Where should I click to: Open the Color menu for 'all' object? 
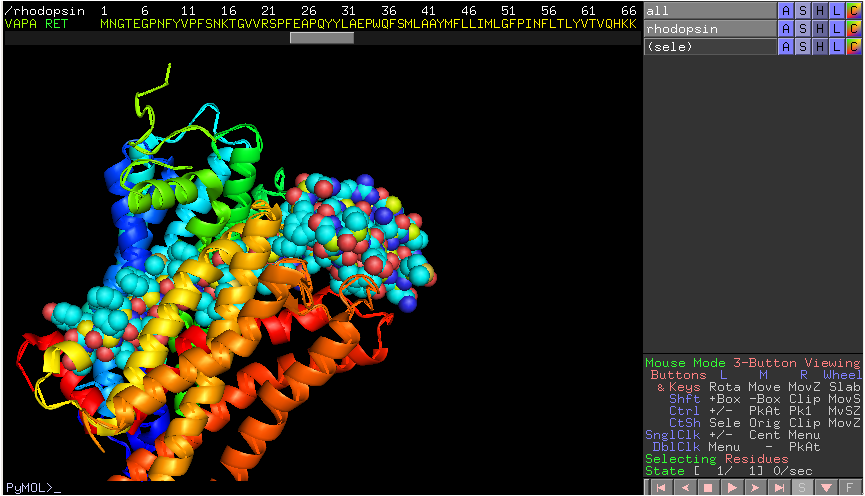click(853, 10)
